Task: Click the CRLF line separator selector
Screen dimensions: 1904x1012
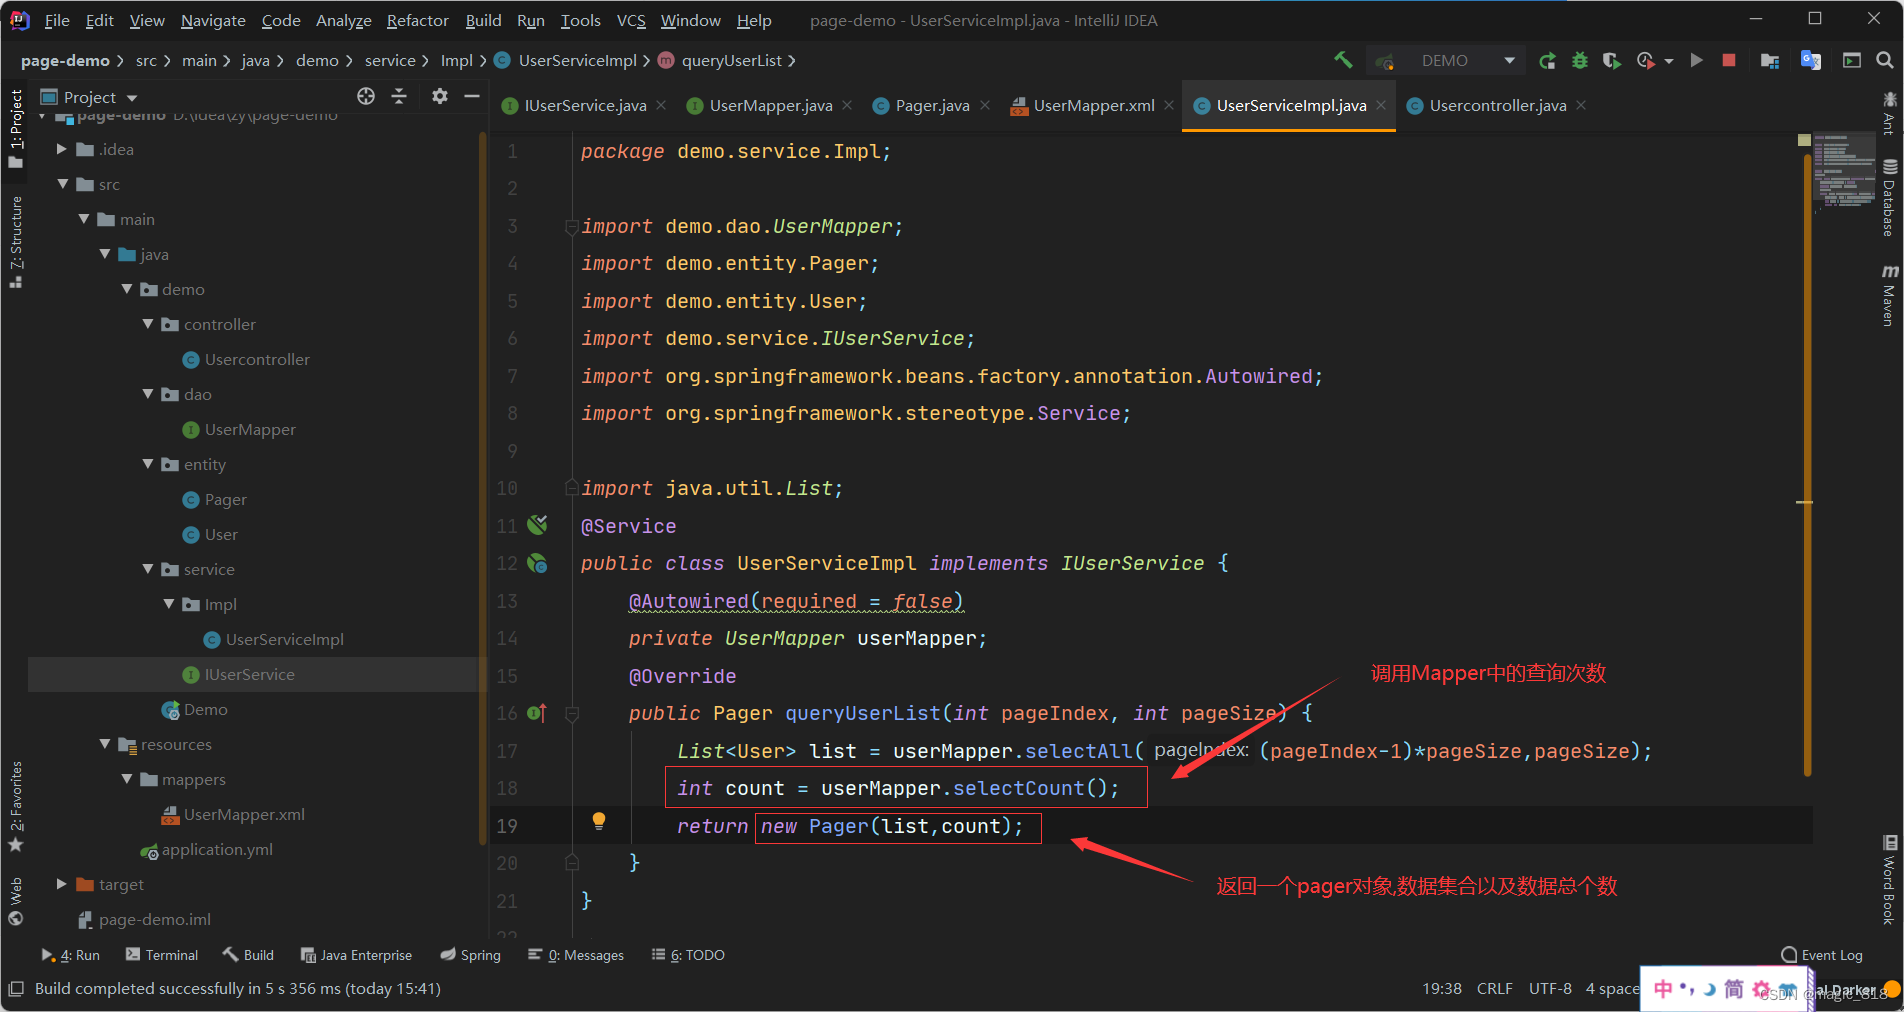Action: click(x=1494, y=989)
